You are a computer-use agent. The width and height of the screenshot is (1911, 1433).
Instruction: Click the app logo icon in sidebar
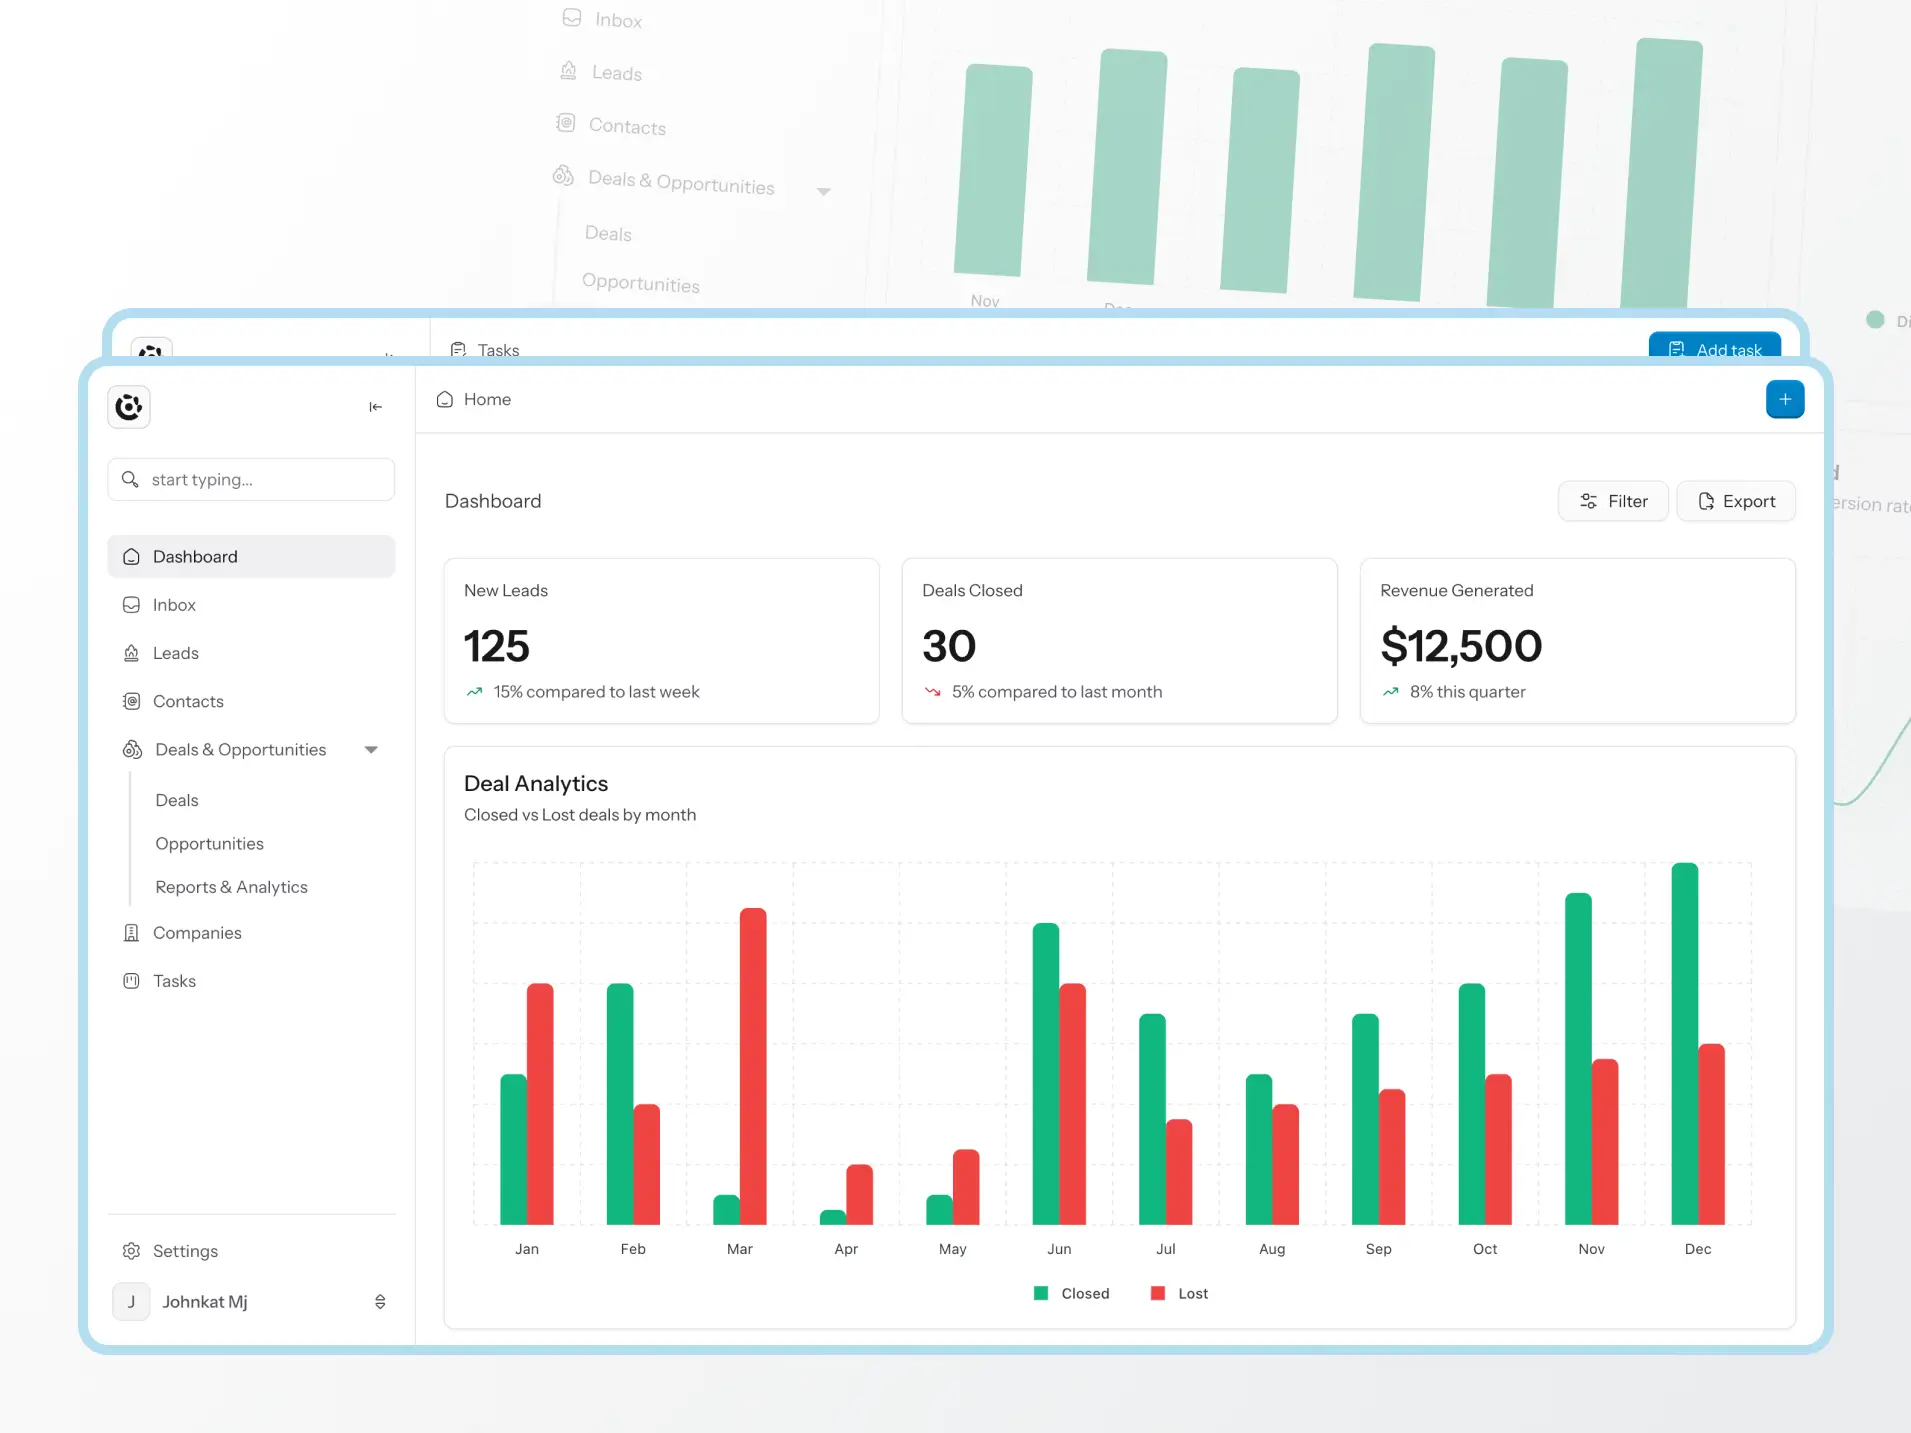point(129,407)
